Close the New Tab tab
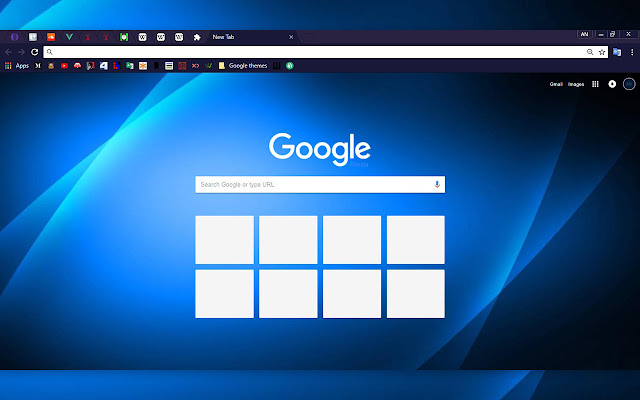The width and height of the screenshot is (640, 400). coord(291,37)
